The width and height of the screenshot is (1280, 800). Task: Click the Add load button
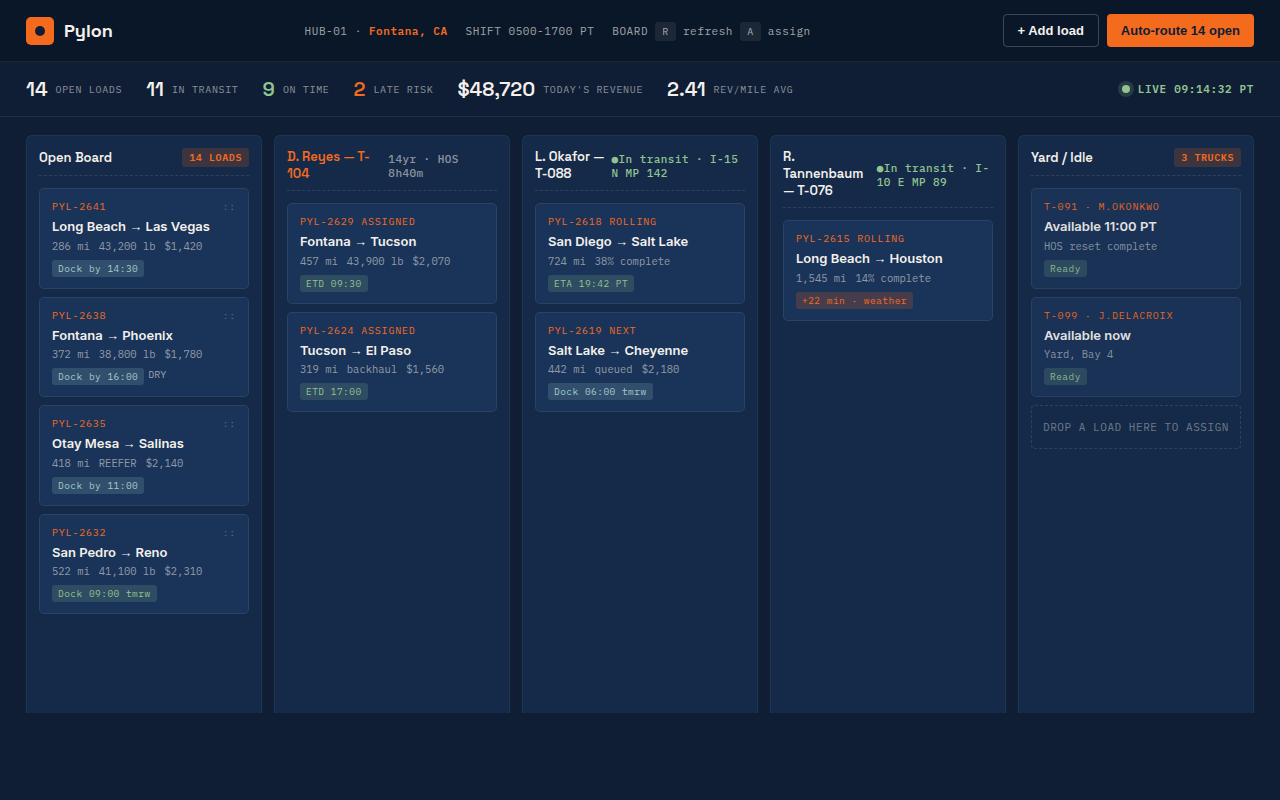point(1051,31)
